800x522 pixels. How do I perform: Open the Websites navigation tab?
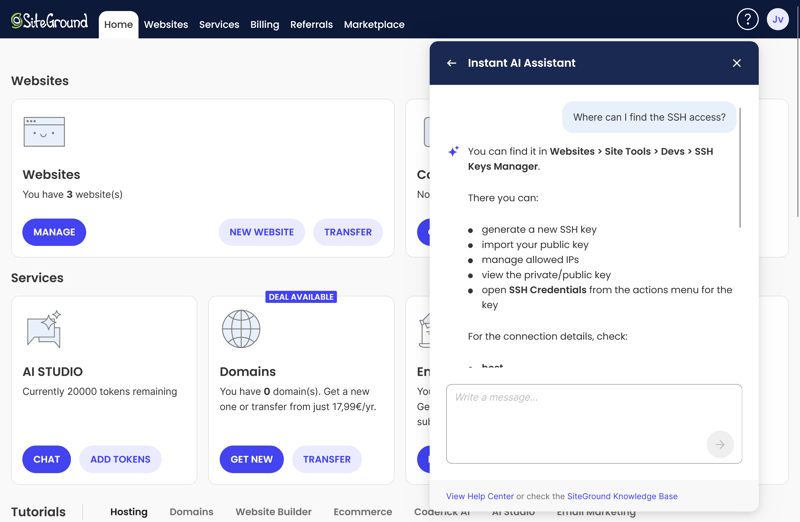pyautogui.click(x=166, y=24)
